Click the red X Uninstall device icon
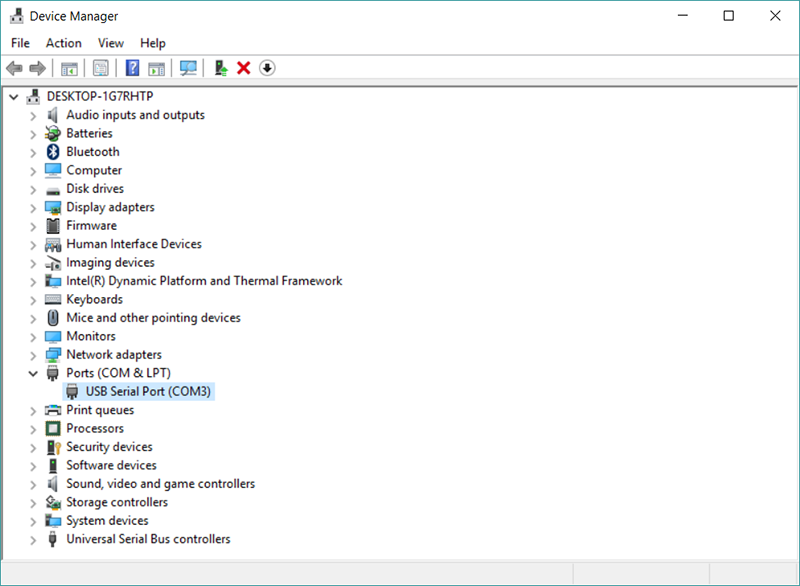This screenshot has width=800, height=586. tap(243, 68)
